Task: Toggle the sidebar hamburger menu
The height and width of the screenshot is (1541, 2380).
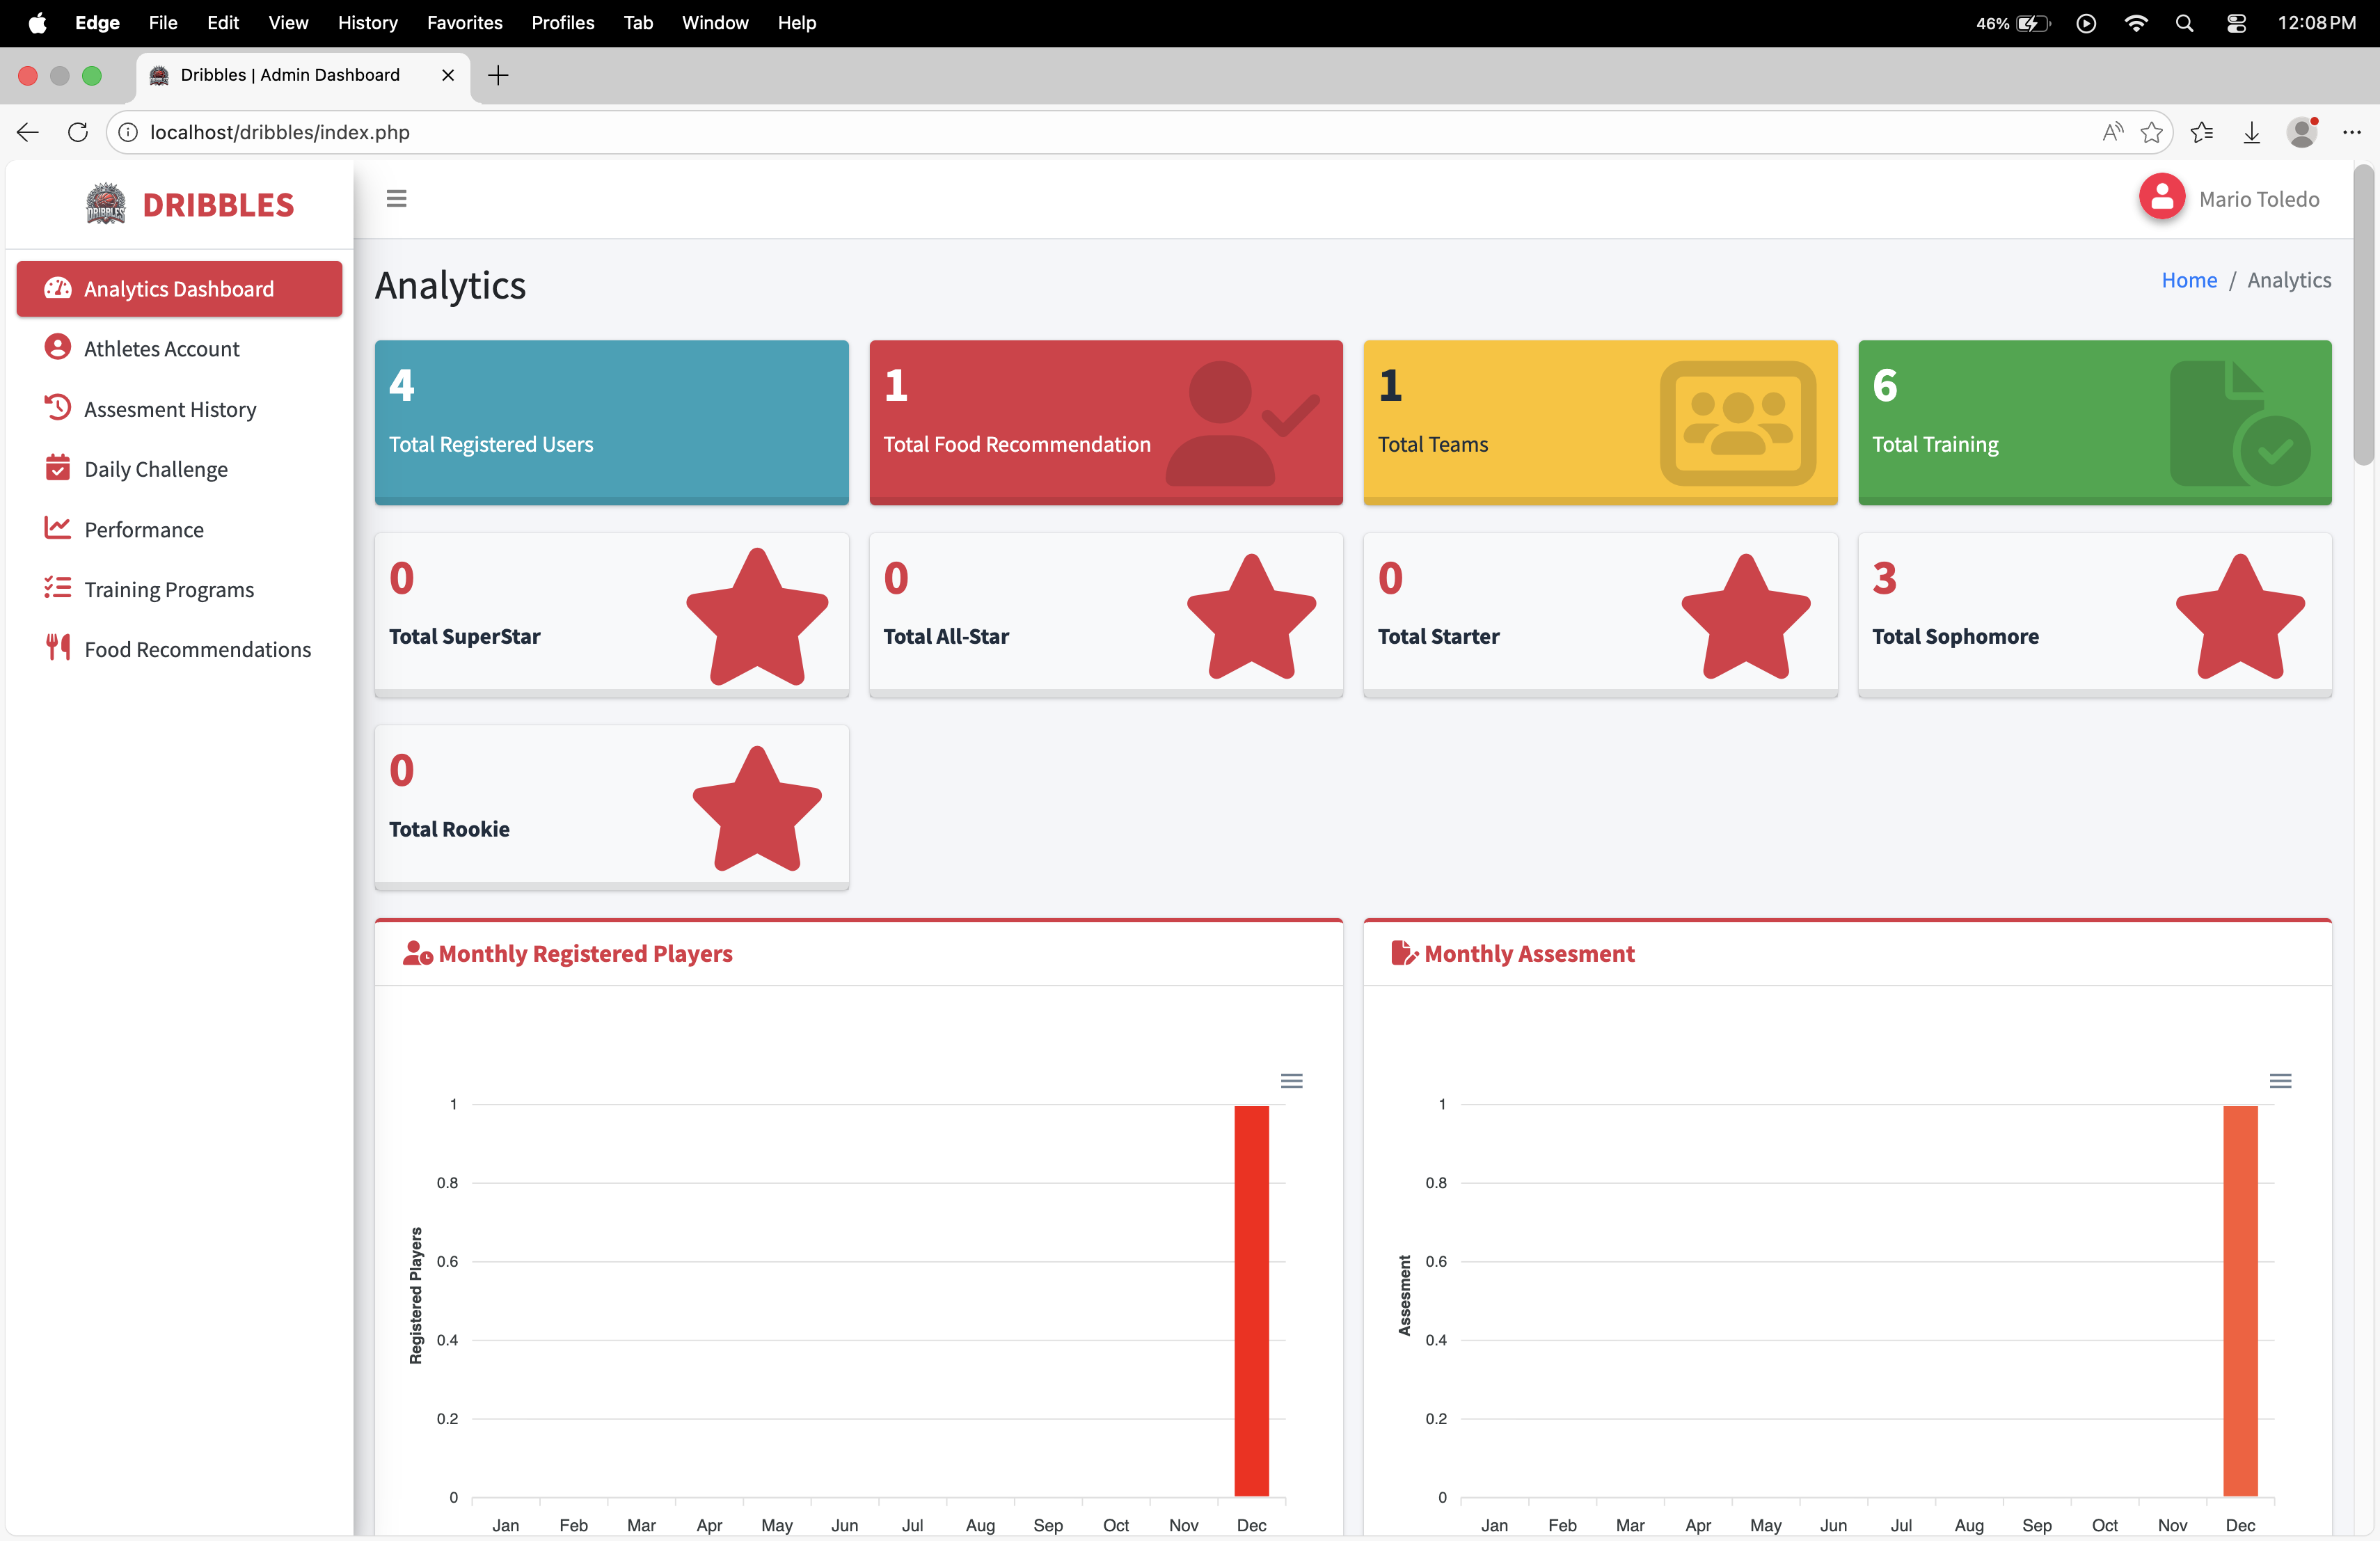Action: pyautogui.click(x=396, y=199)
